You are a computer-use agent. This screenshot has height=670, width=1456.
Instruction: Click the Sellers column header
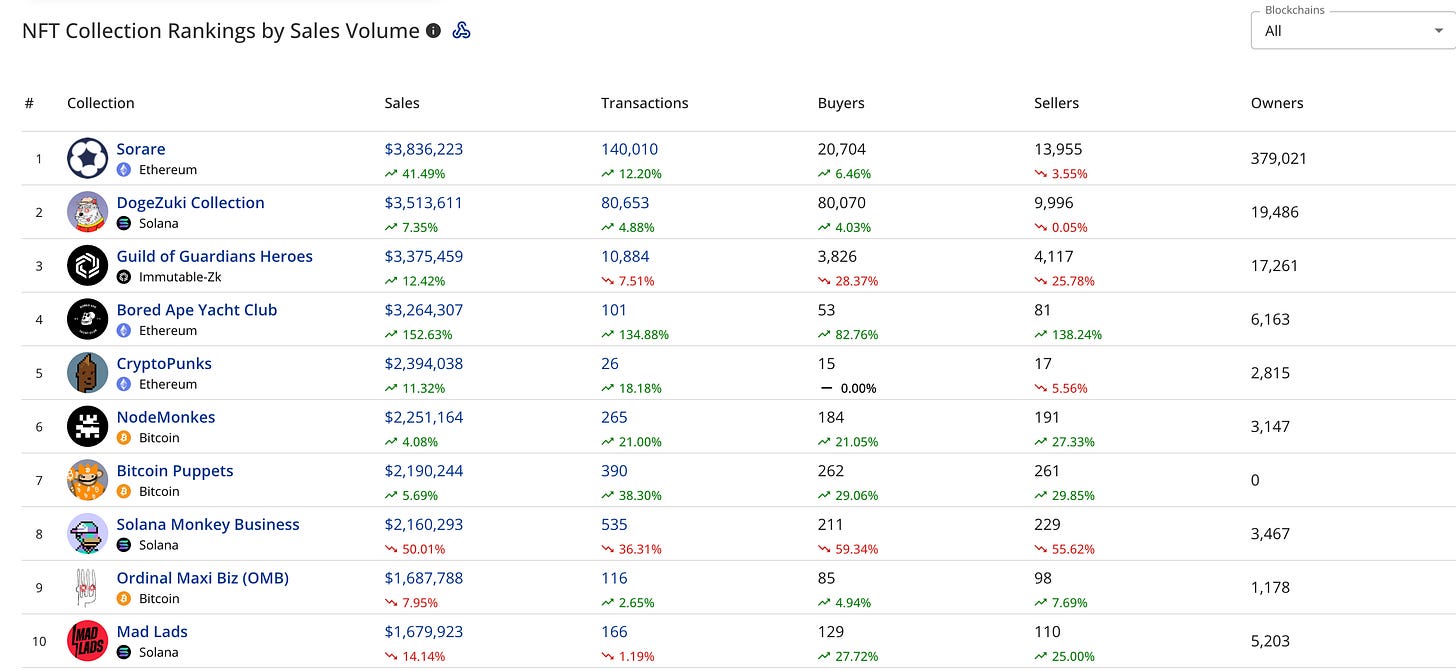click(x=1057, y=103)
